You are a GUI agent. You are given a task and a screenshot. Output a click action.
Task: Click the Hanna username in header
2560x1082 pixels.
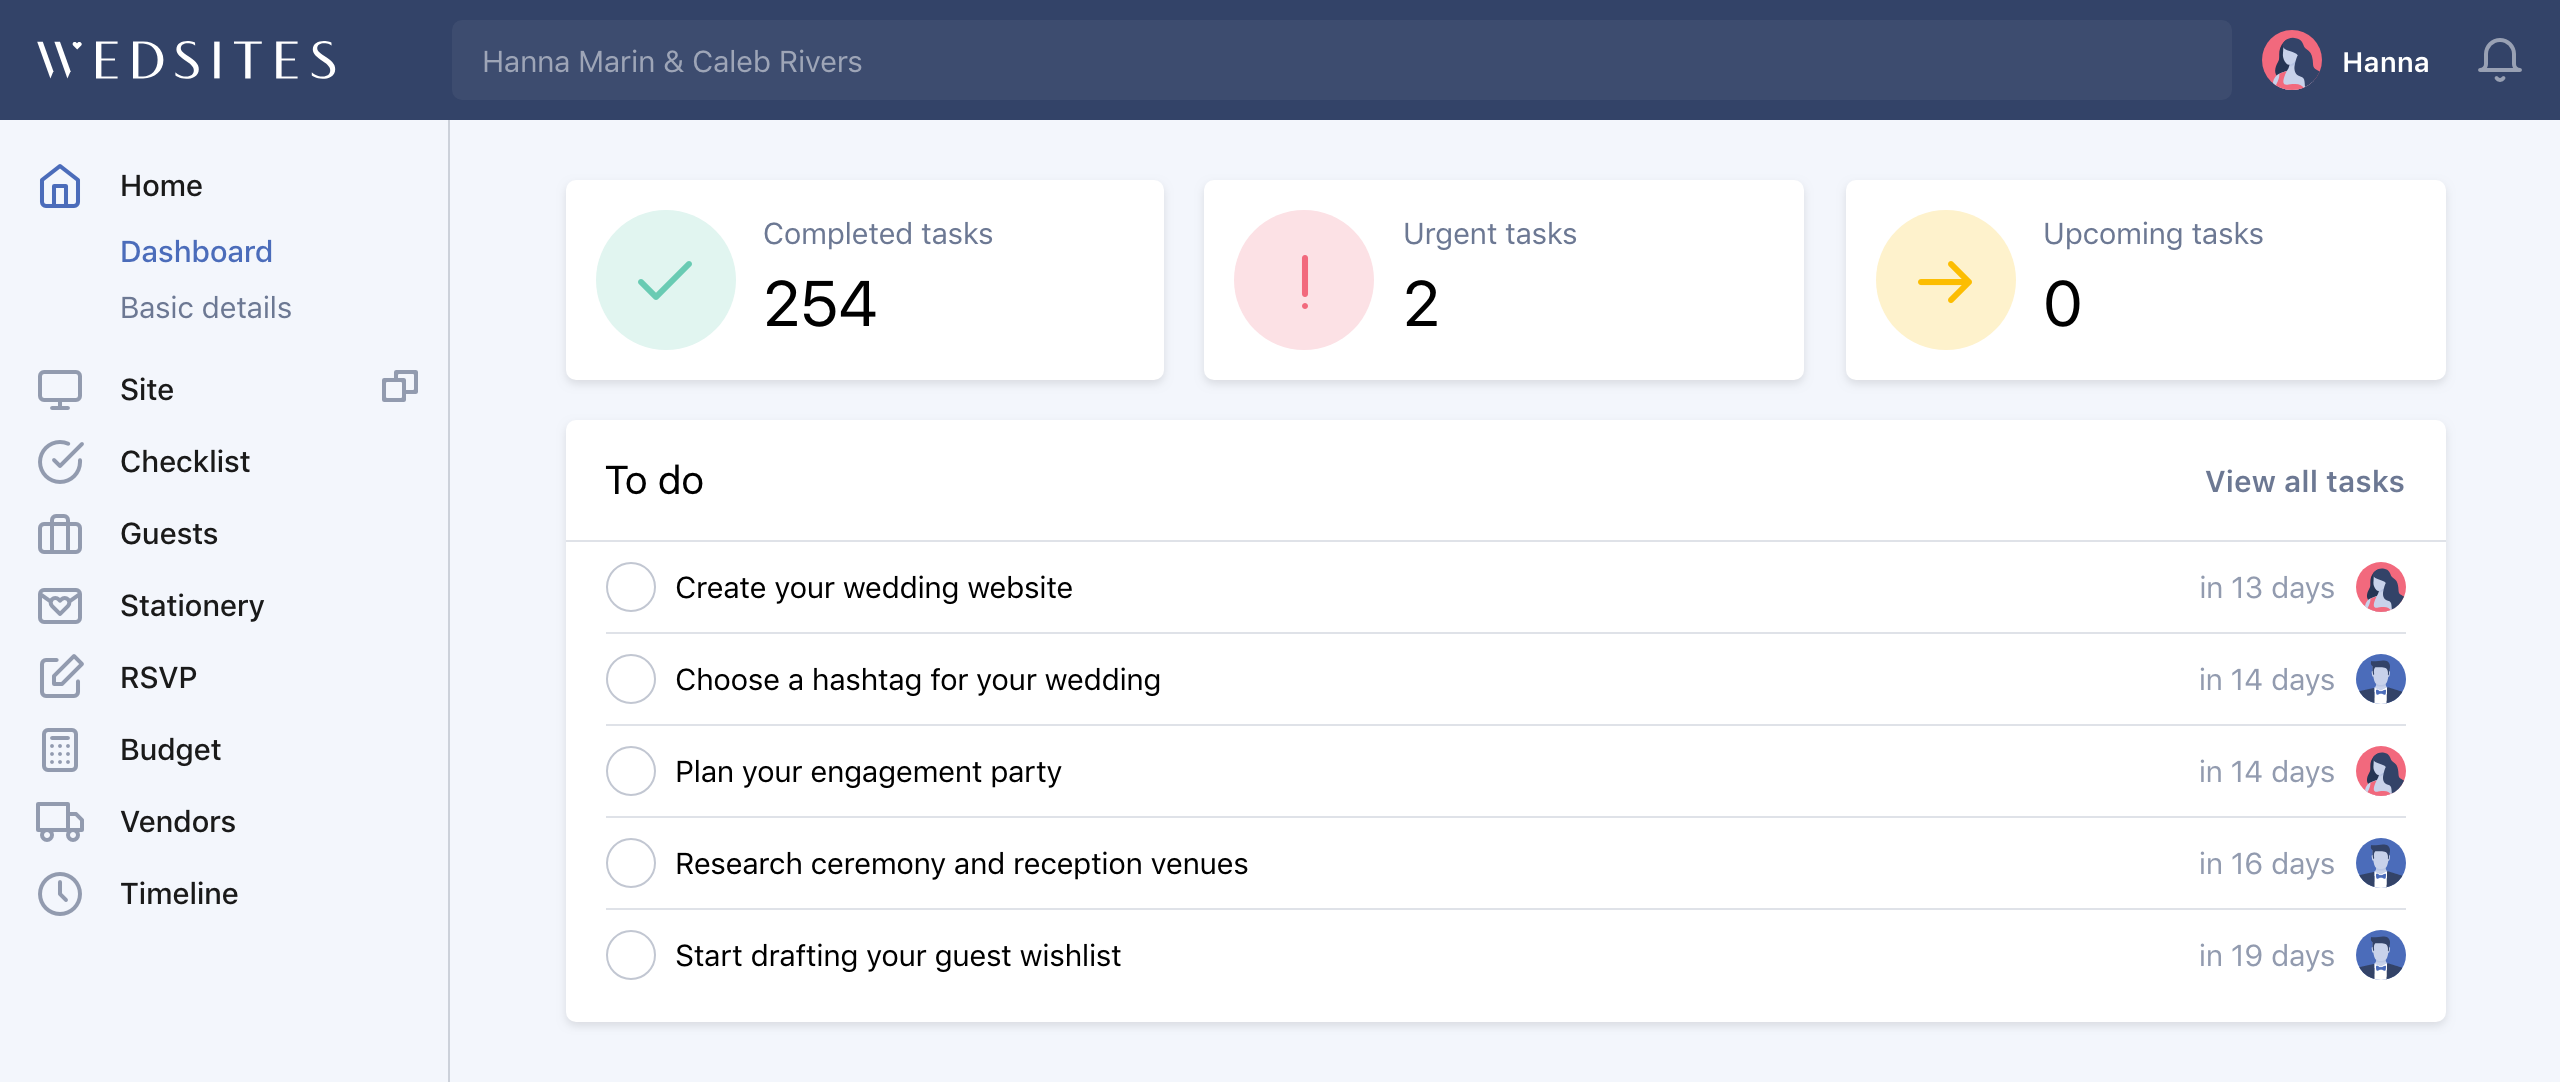(x=2385, y=62)
